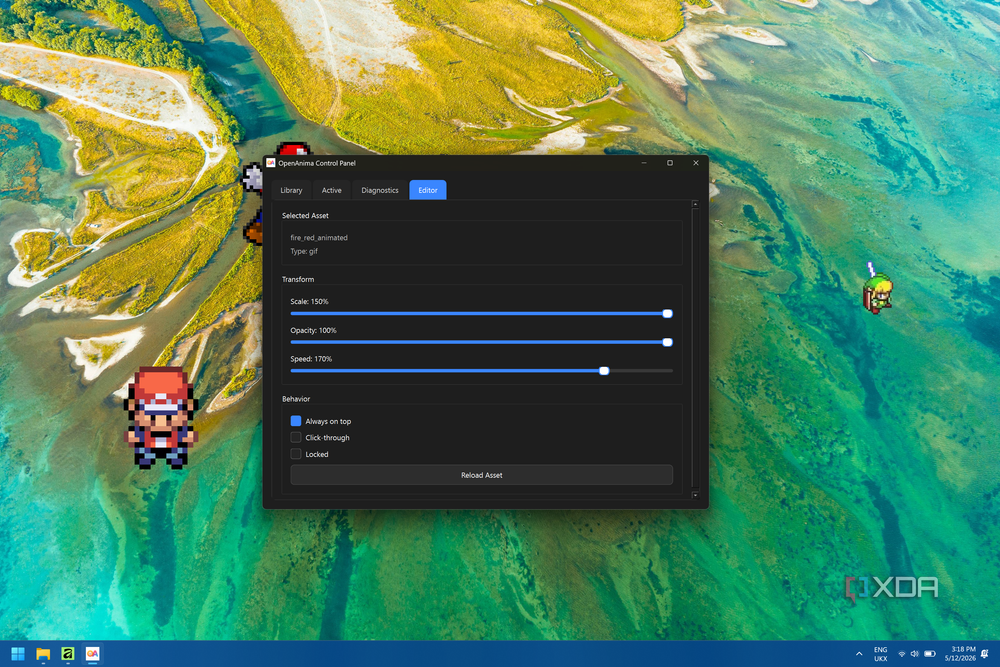Click the Opacity slider handle

click(668, 342)
